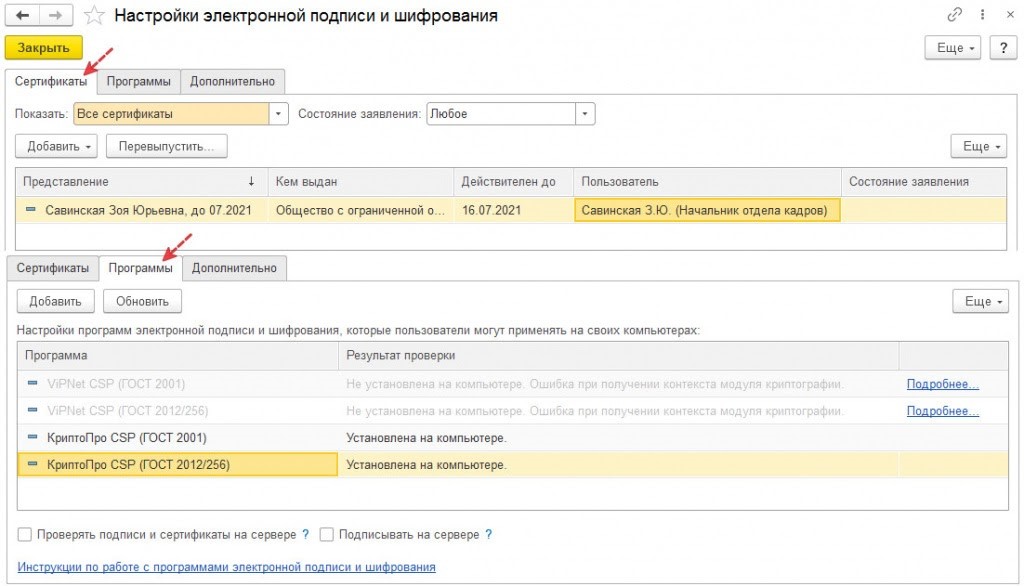Toggle the 'Подписывать на сервере' checkbox
Screen dimensions: 1024x586
326,535
